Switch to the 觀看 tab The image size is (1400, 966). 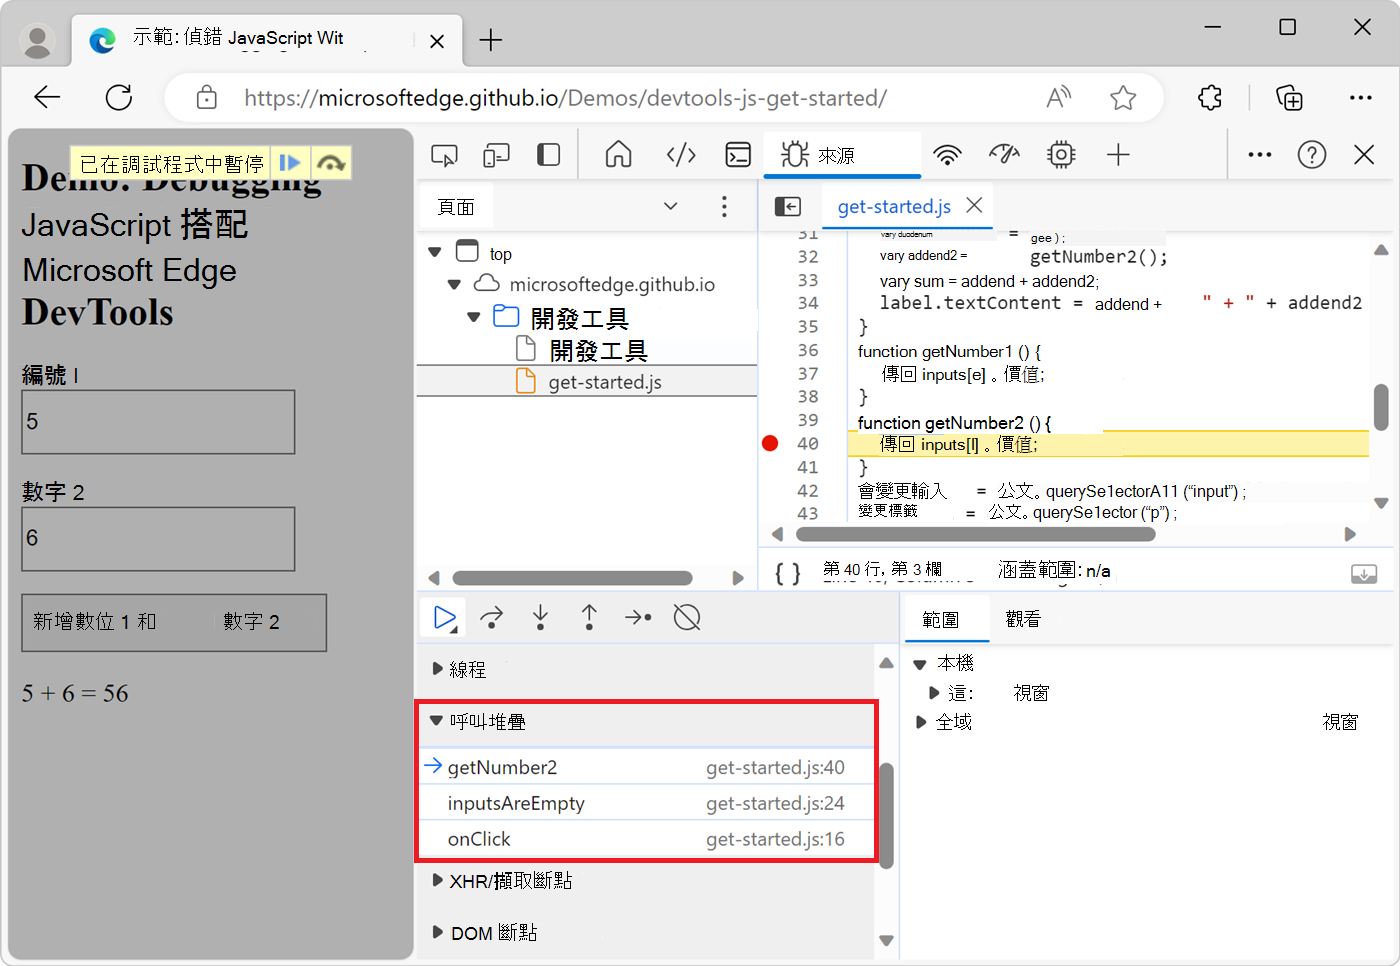(x=1023, y=620)
